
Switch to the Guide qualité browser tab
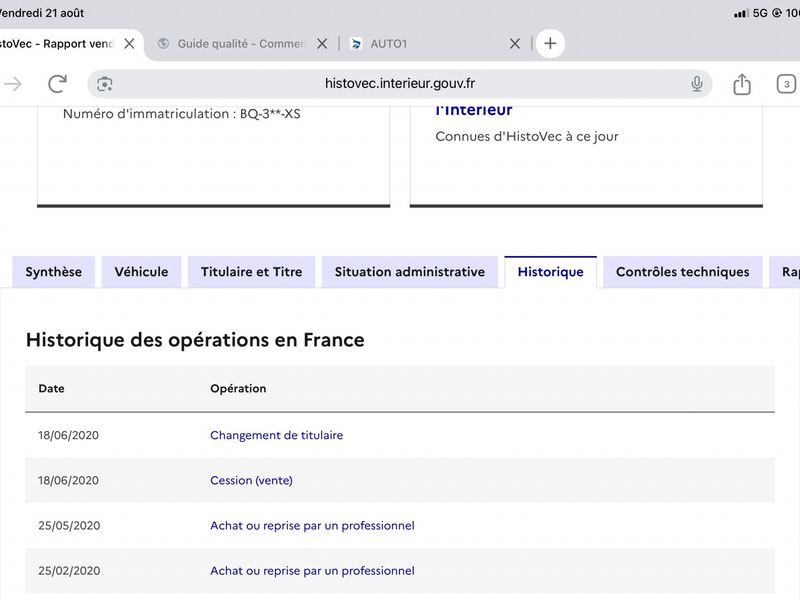coord(232,44)
